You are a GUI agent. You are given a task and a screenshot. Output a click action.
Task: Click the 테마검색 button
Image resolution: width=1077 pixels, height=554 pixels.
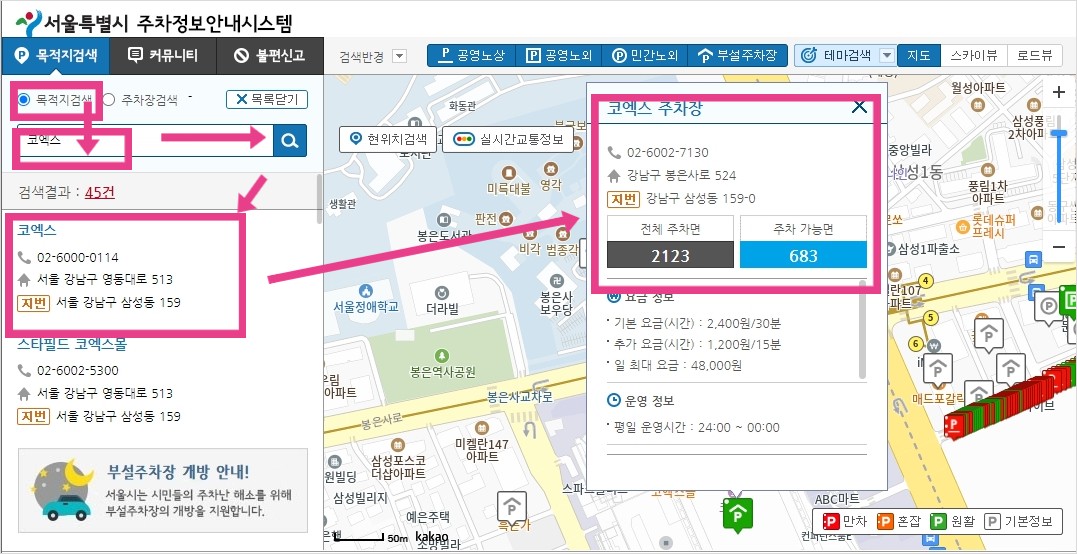(x=837, y=56)
